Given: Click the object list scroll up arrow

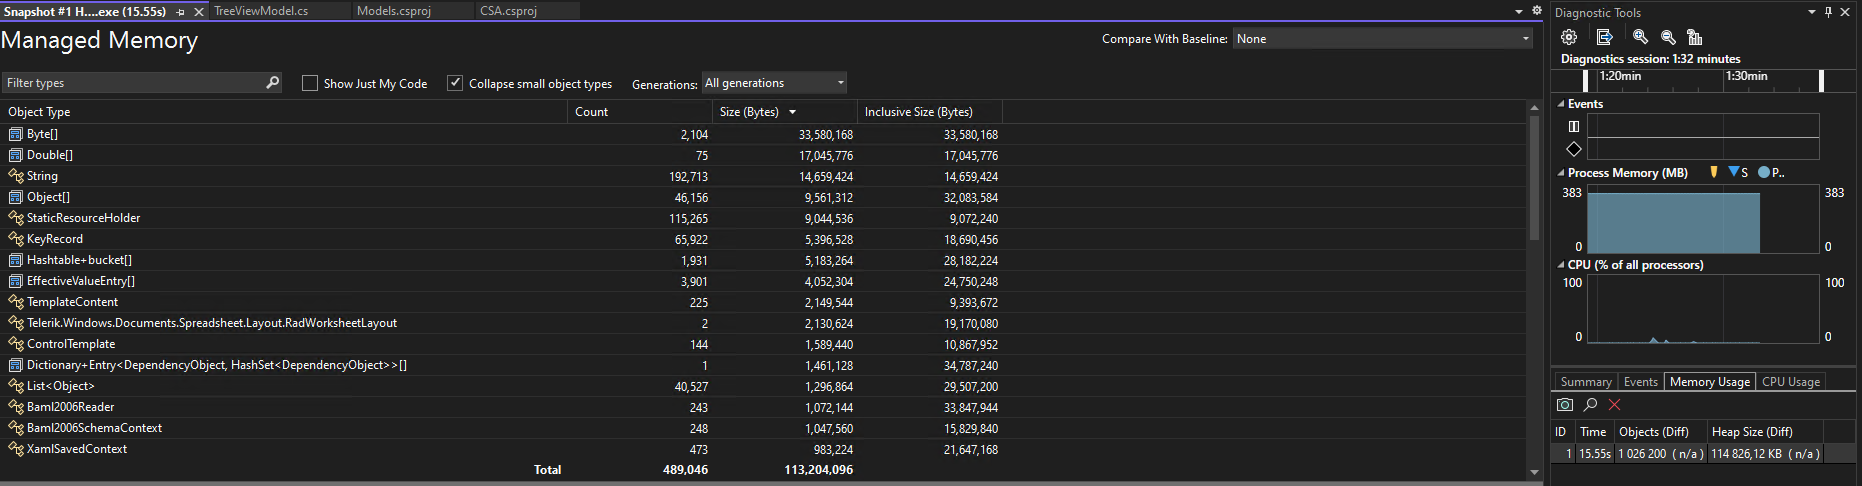Looking at the screenshot, I should coord(1534,108).
